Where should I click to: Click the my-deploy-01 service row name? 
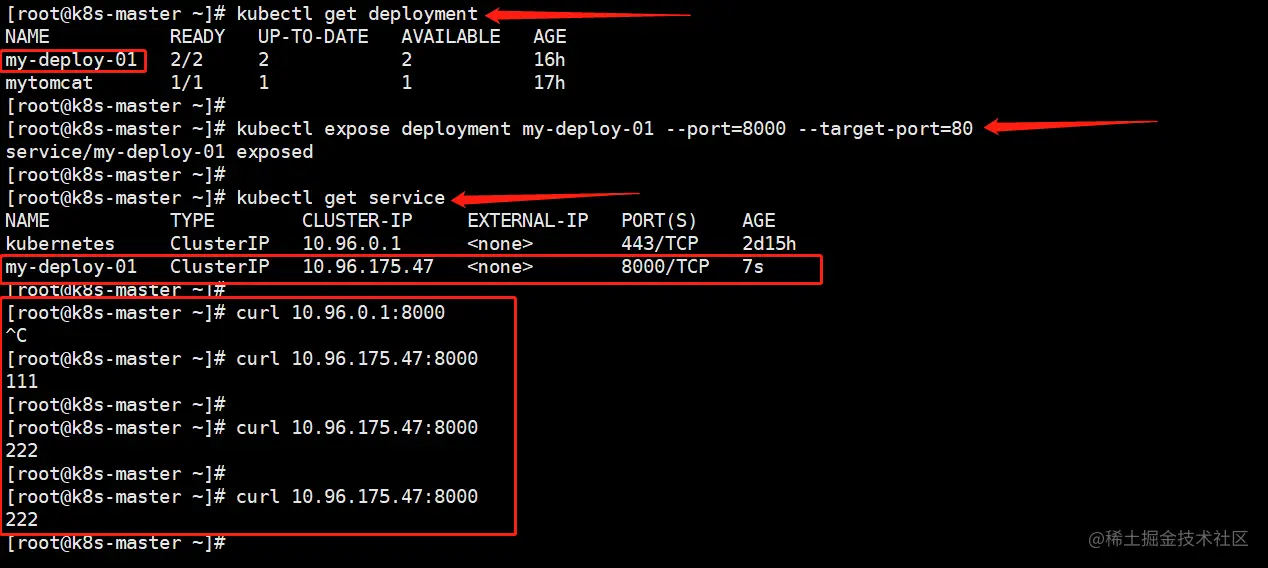pyautogui.click(x=71, y=267)
